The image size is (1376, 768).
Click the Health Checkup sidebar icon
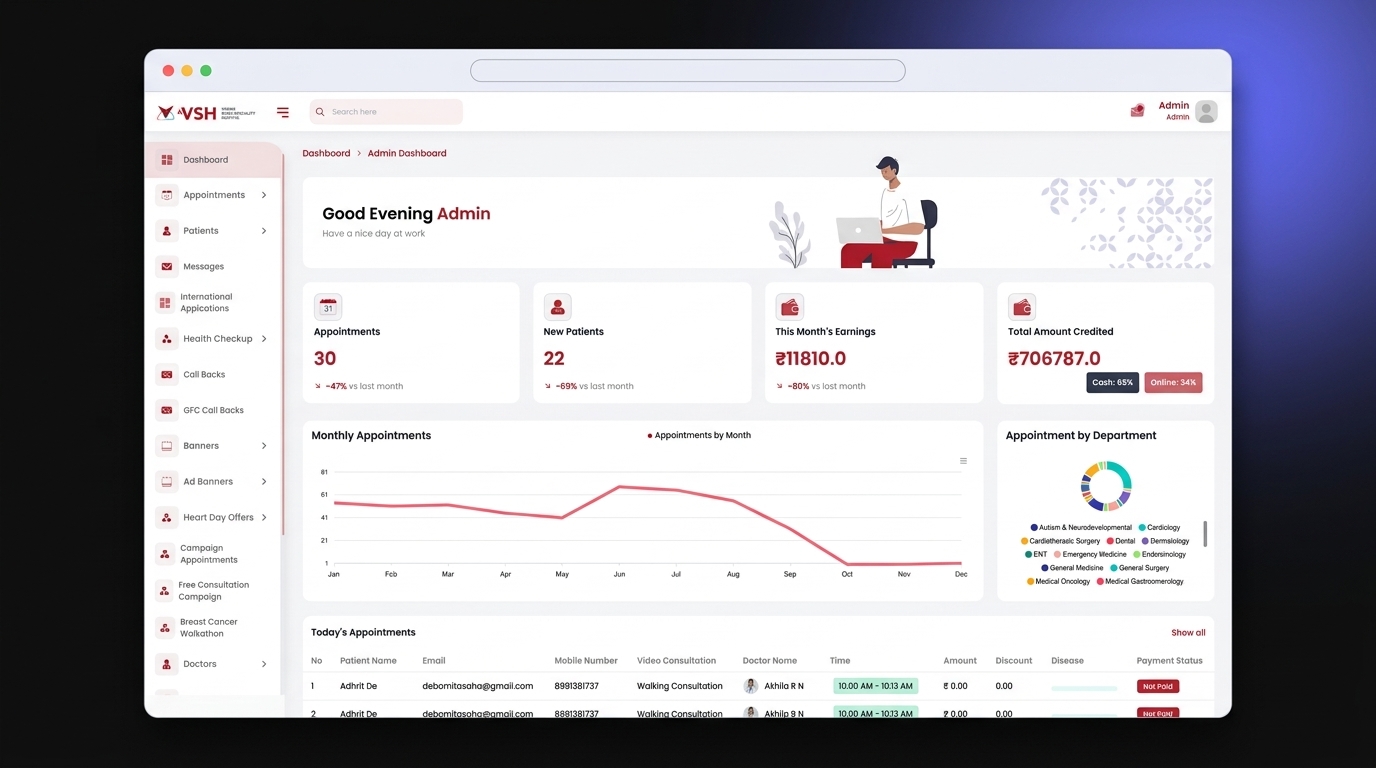point(167,339)
